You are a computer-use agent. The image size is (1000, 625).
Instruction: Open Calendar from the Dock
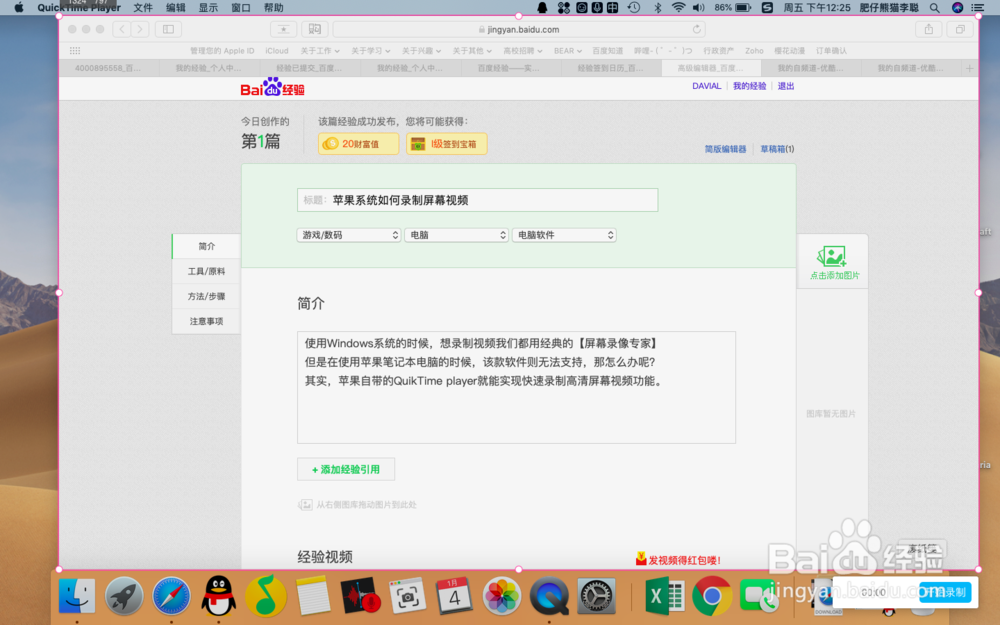(x=454, y=596)
